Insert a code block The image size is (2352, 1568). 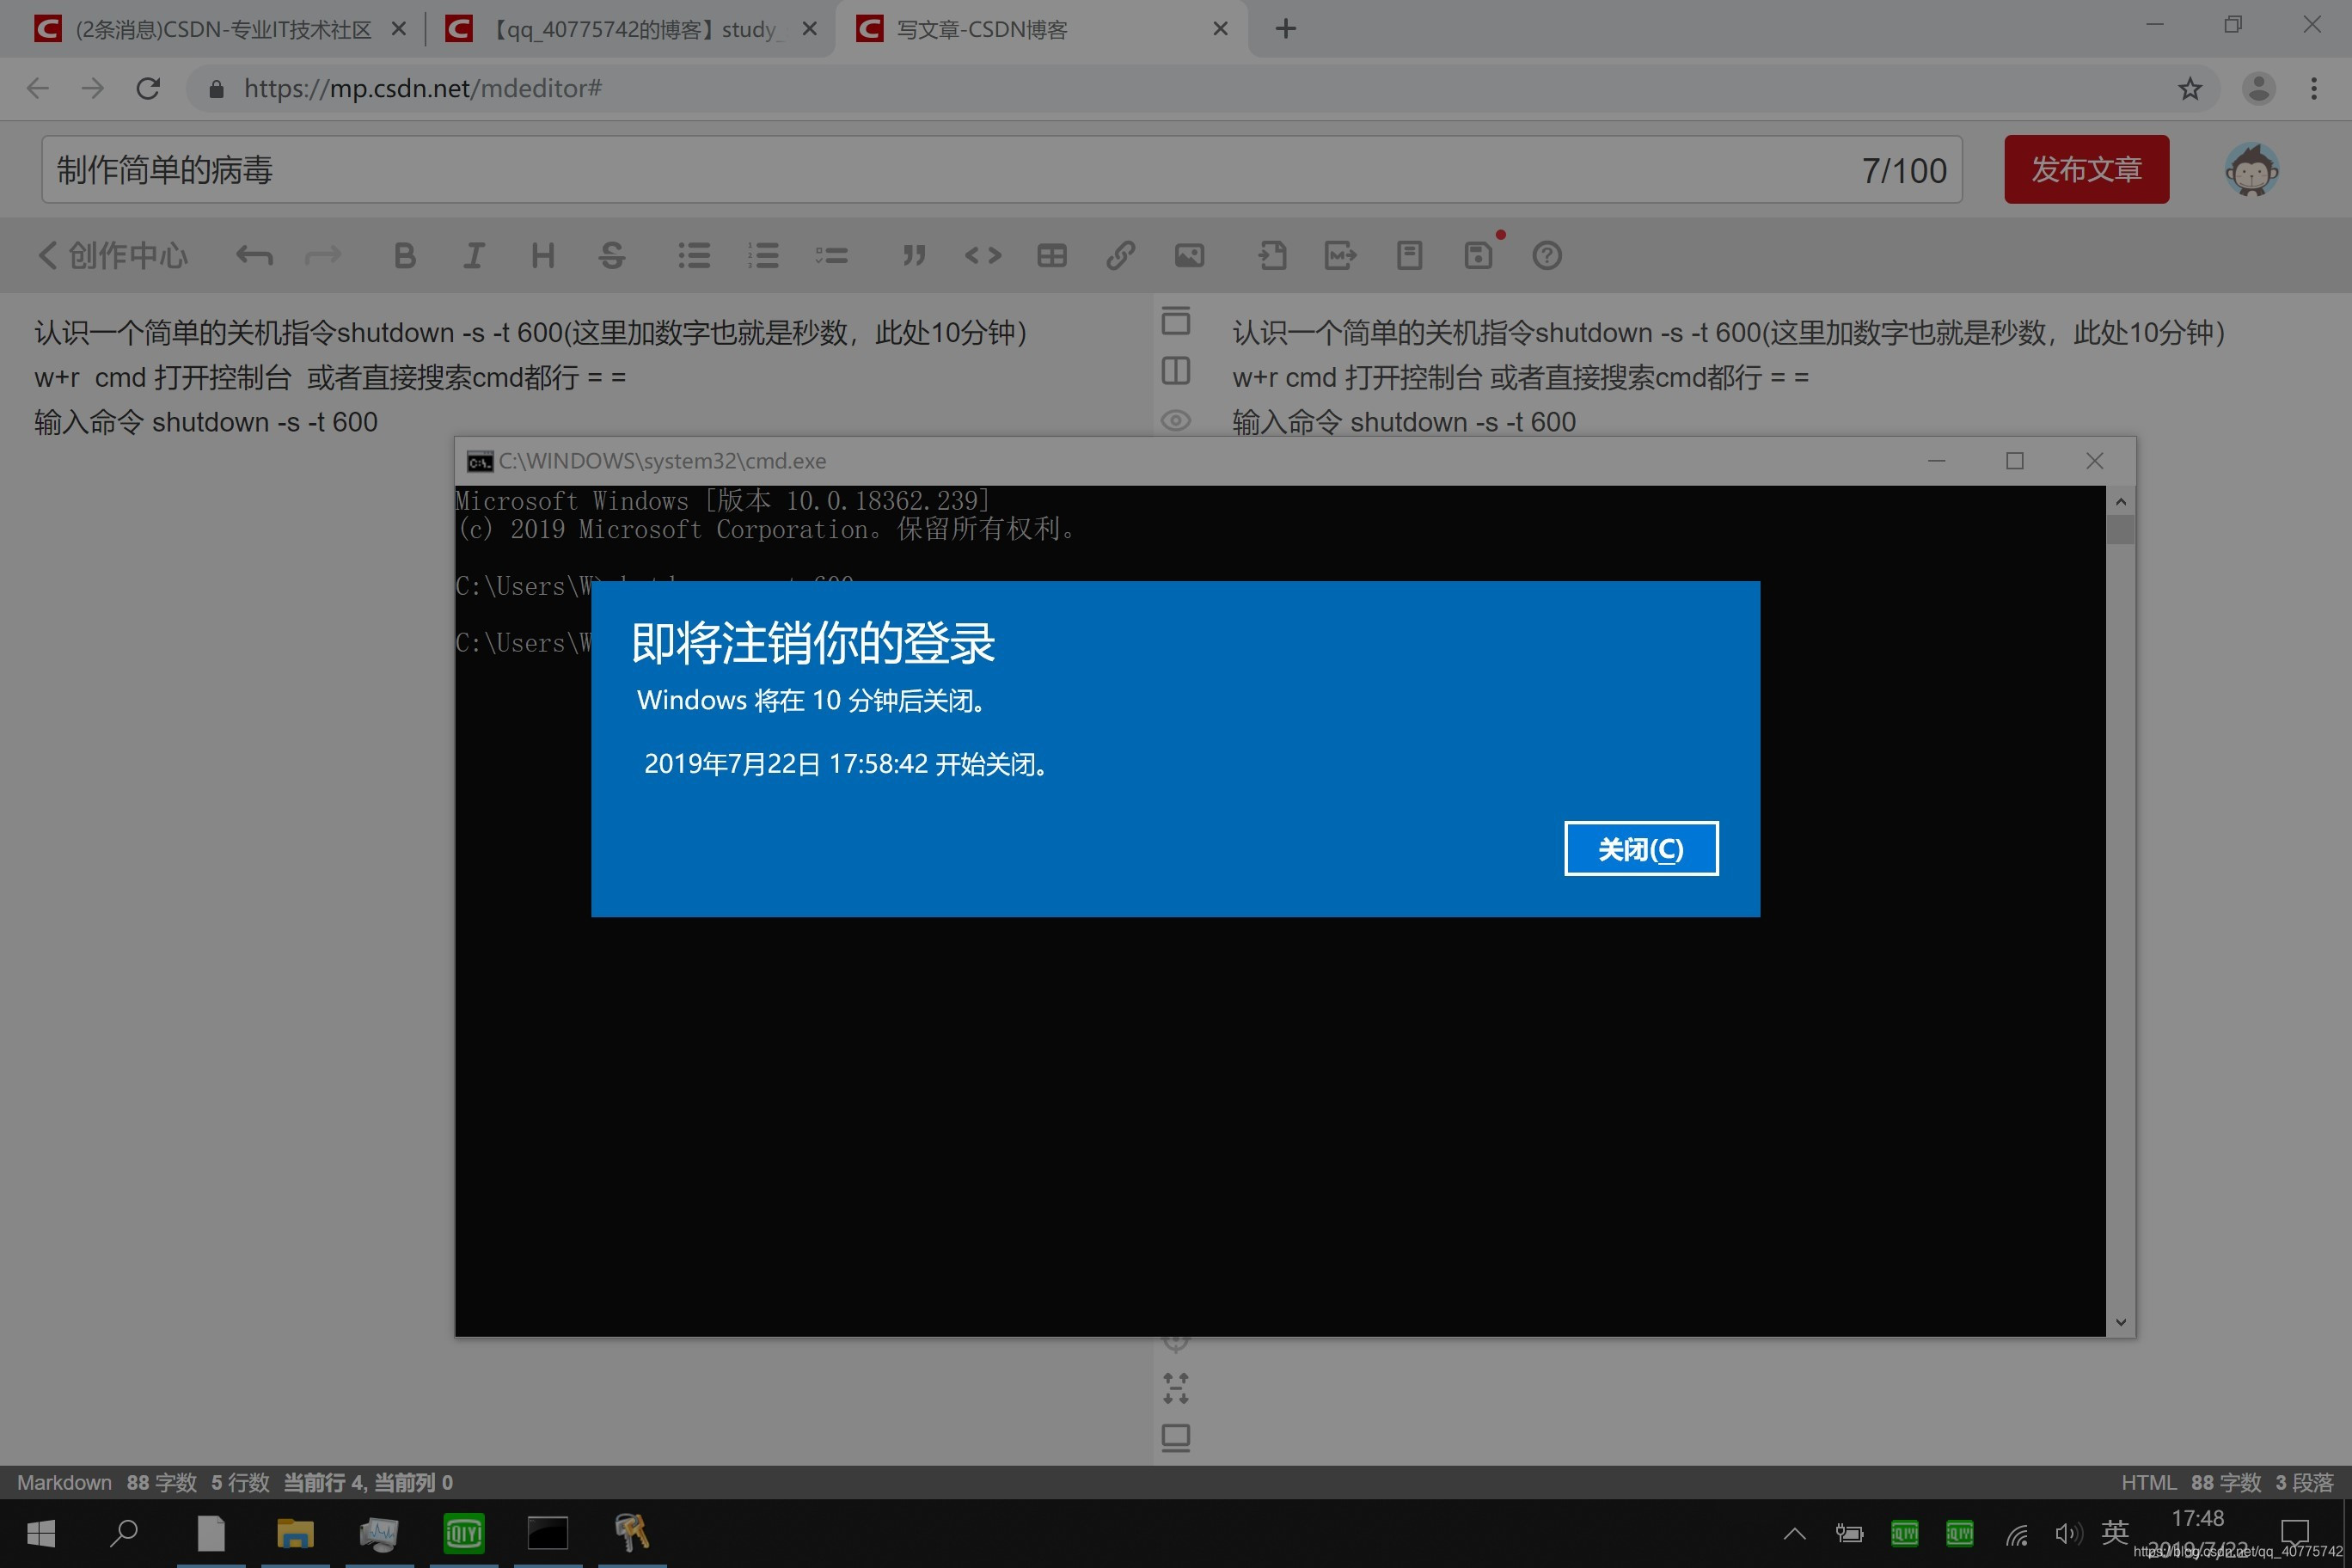point(983,256)
